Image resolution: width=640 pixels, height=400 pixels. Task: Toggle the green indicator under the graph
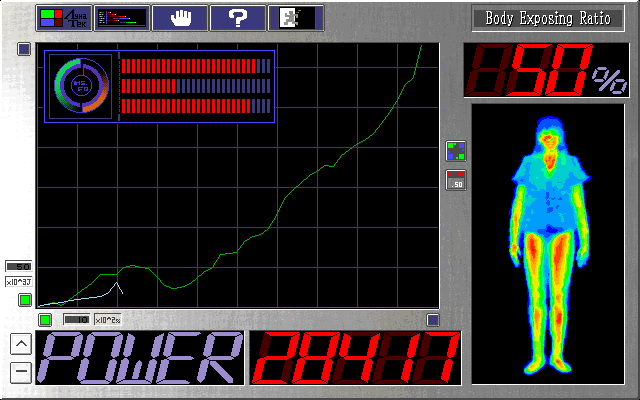45,320
